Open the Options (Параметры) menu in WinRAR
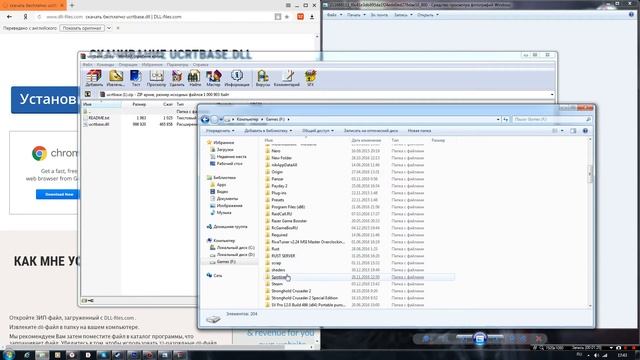 pos(178,64)
